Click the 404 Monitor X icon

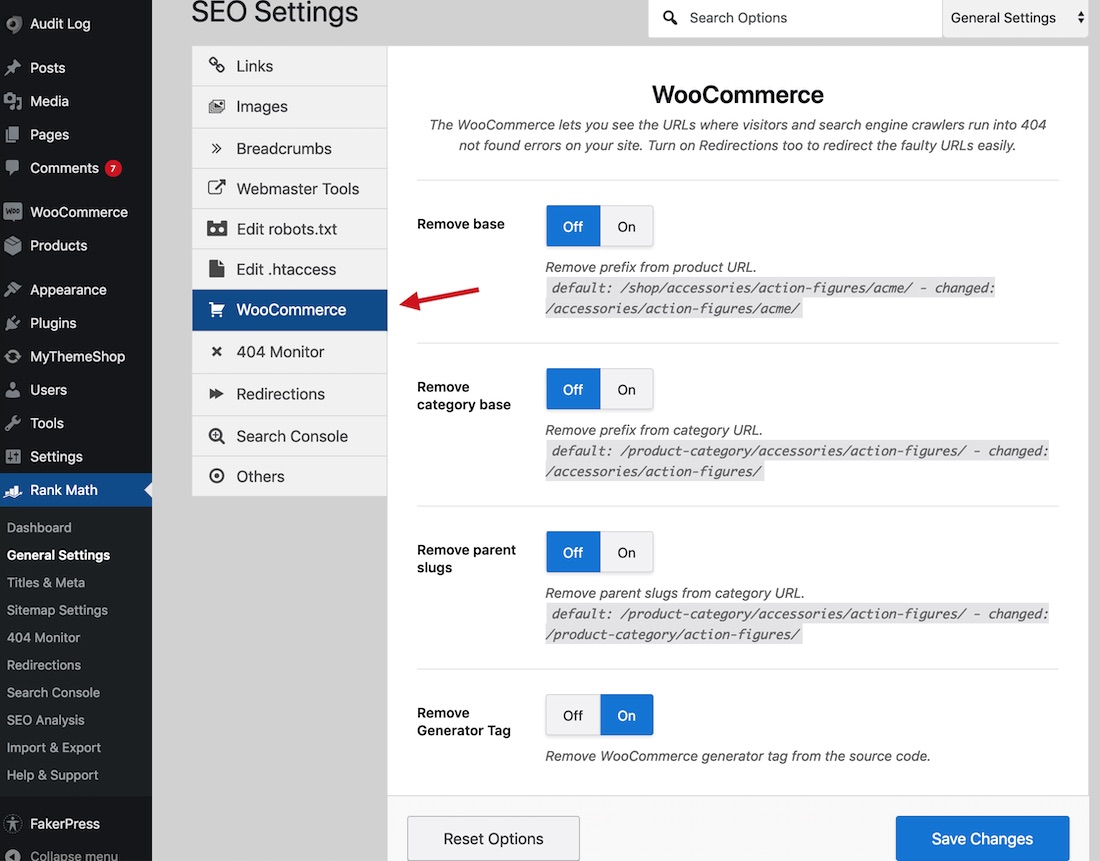(x=216, y=352)
